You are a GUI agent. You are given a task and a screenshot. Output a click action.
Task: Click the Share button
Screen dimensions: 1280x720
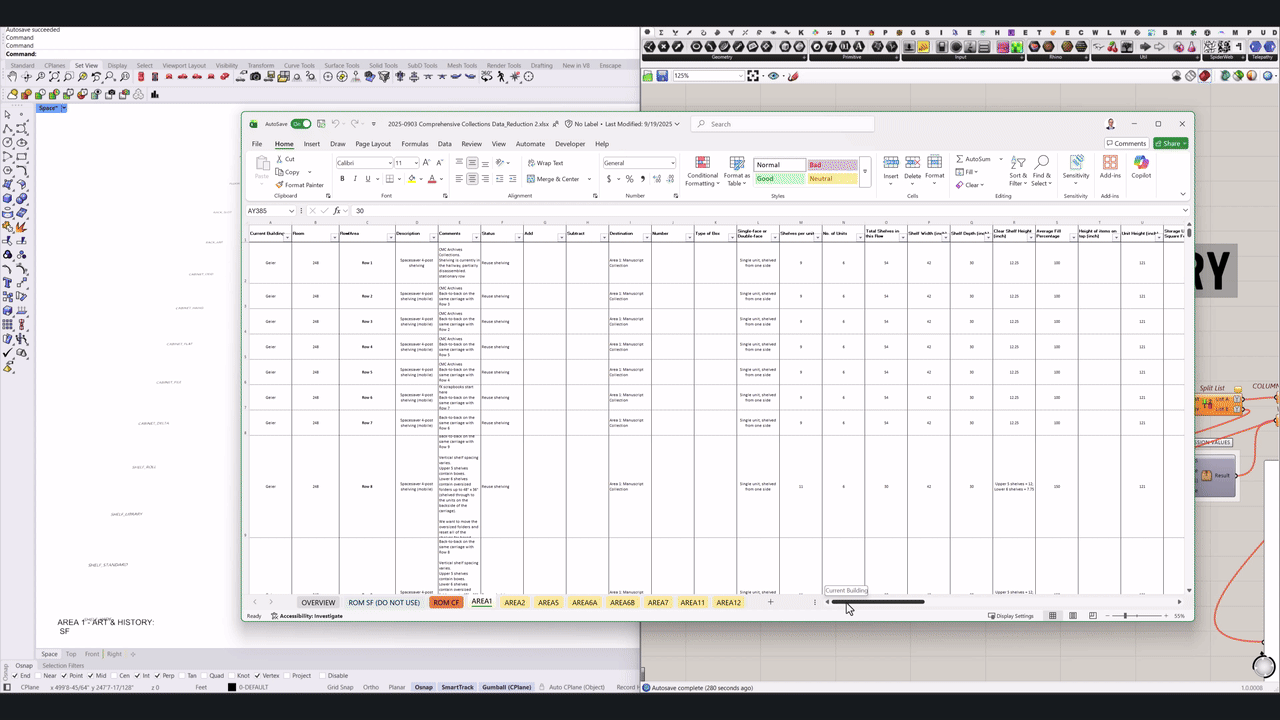click(1170, 143)
